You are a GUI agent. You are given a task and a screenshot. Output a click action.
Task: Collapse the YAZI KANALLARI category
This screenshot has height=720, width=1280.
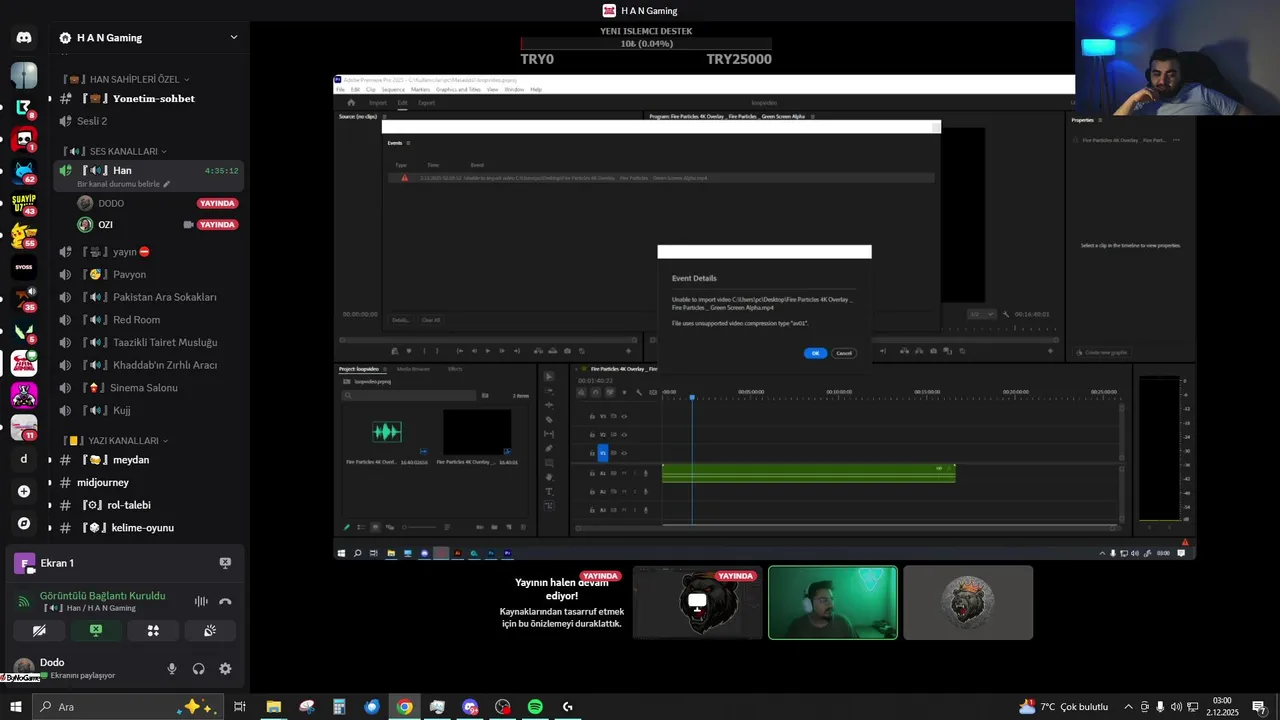[x=116, y=440]
